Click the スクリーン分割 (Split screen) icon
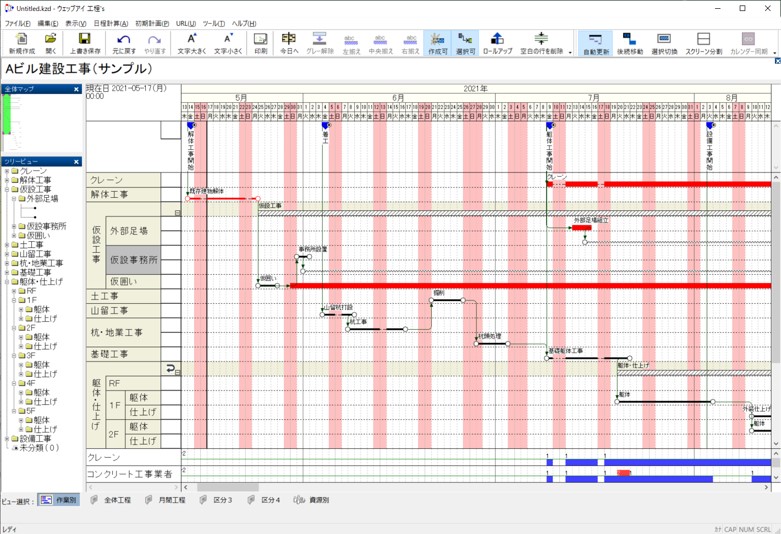The width and height of the screenshot is (781, 534). pyautogui.click(x=703, y=43)
